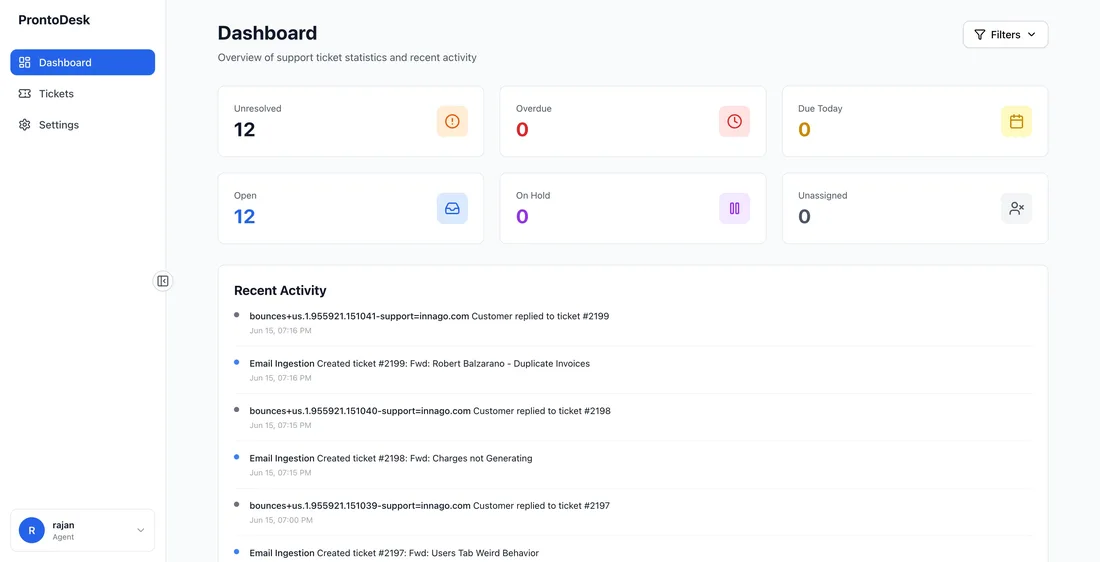Open the Unassigned stat card

(915, 208)
